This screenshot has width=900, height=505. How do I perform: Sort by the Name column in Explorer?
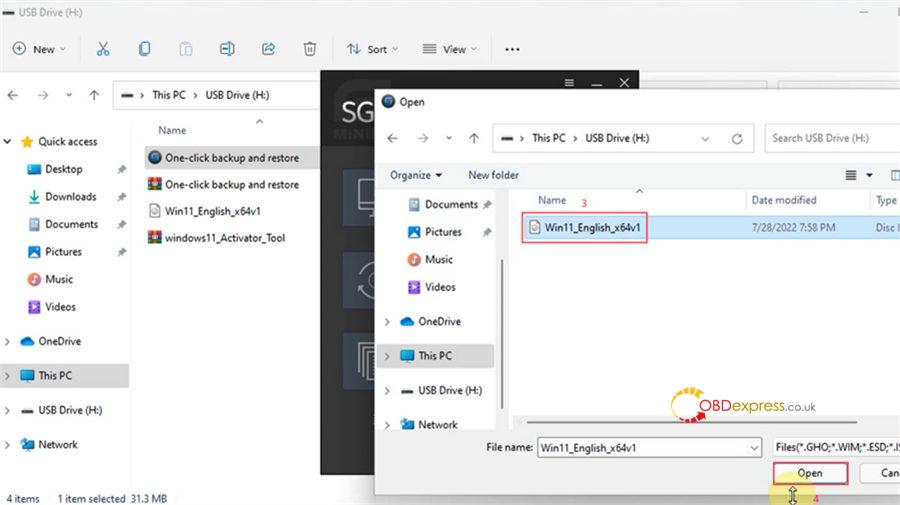click(172, 130)
